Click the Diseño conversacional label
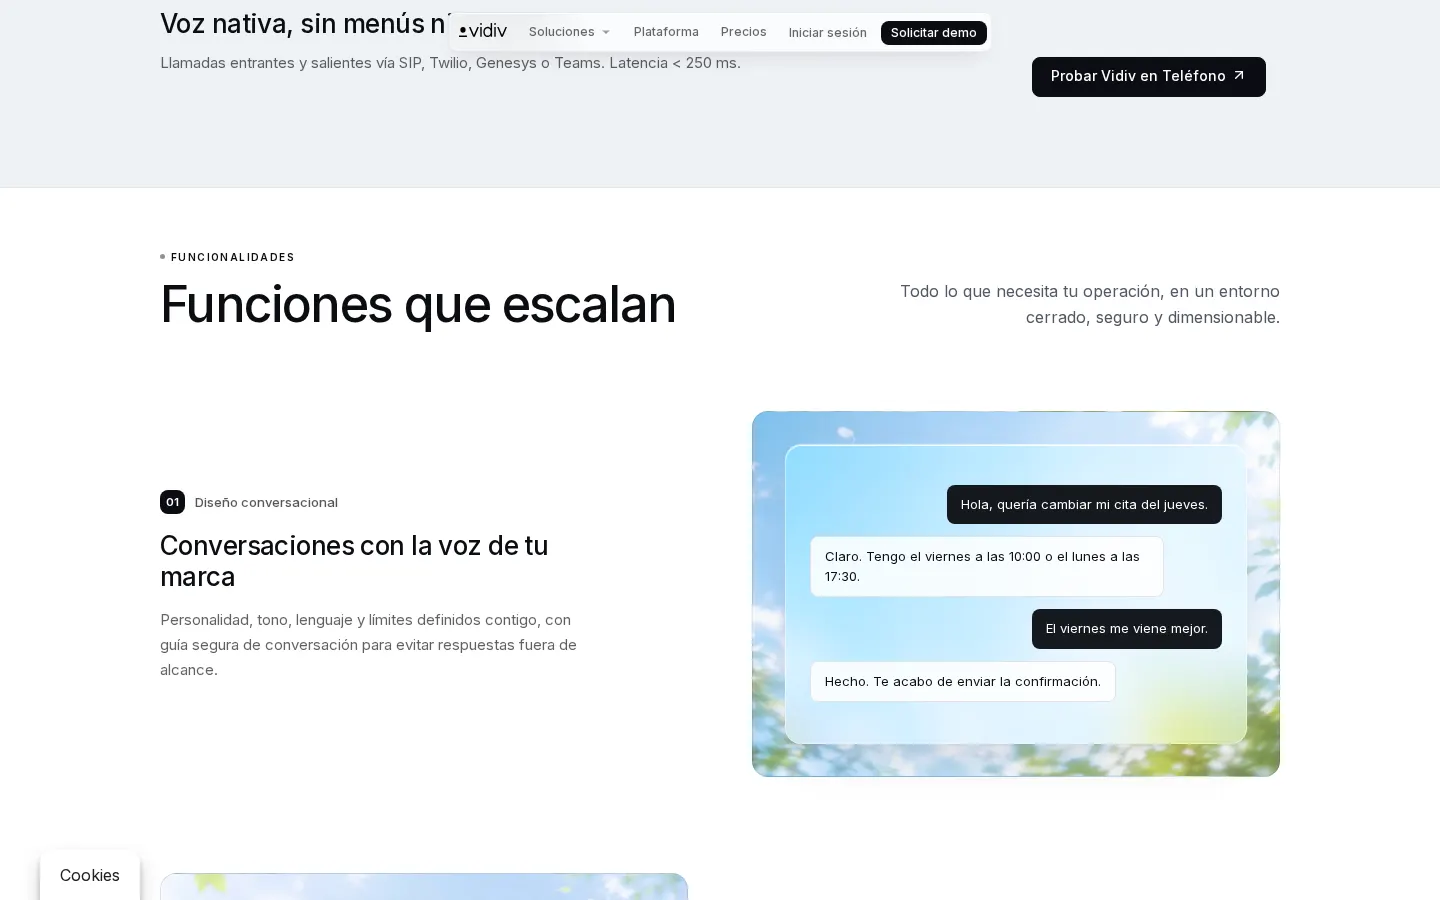This screenshot has width=1440, height=900. (x=266, y=502)
